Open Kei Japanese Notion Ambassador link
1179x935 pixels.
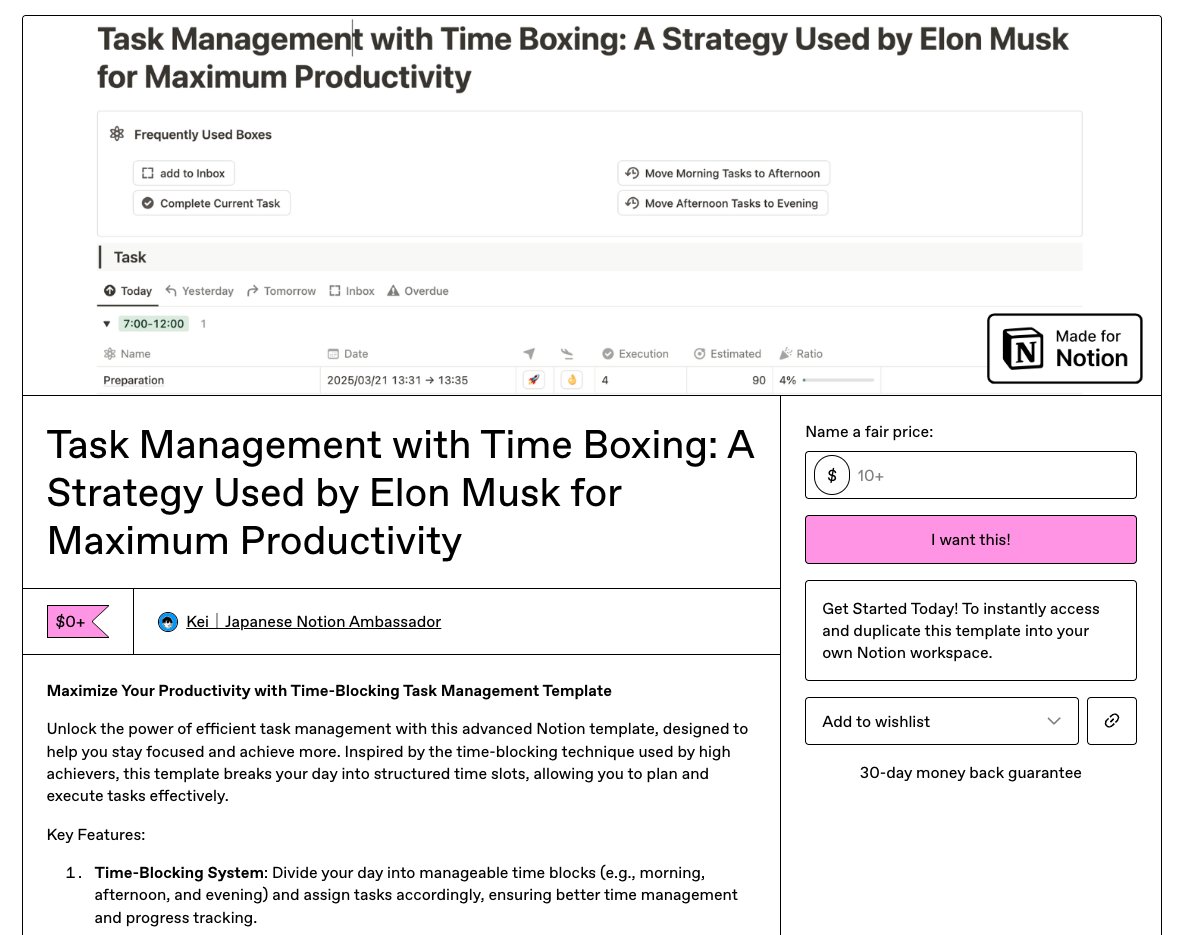point(314,622)
